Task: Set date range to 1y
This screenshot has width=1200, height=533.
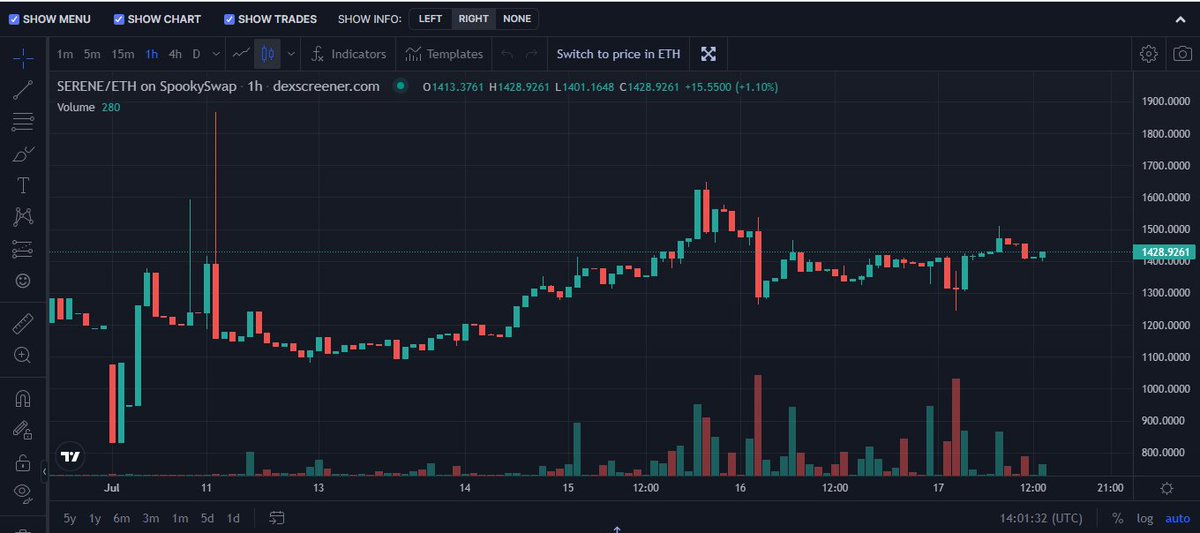Action: tap(95, 518)
